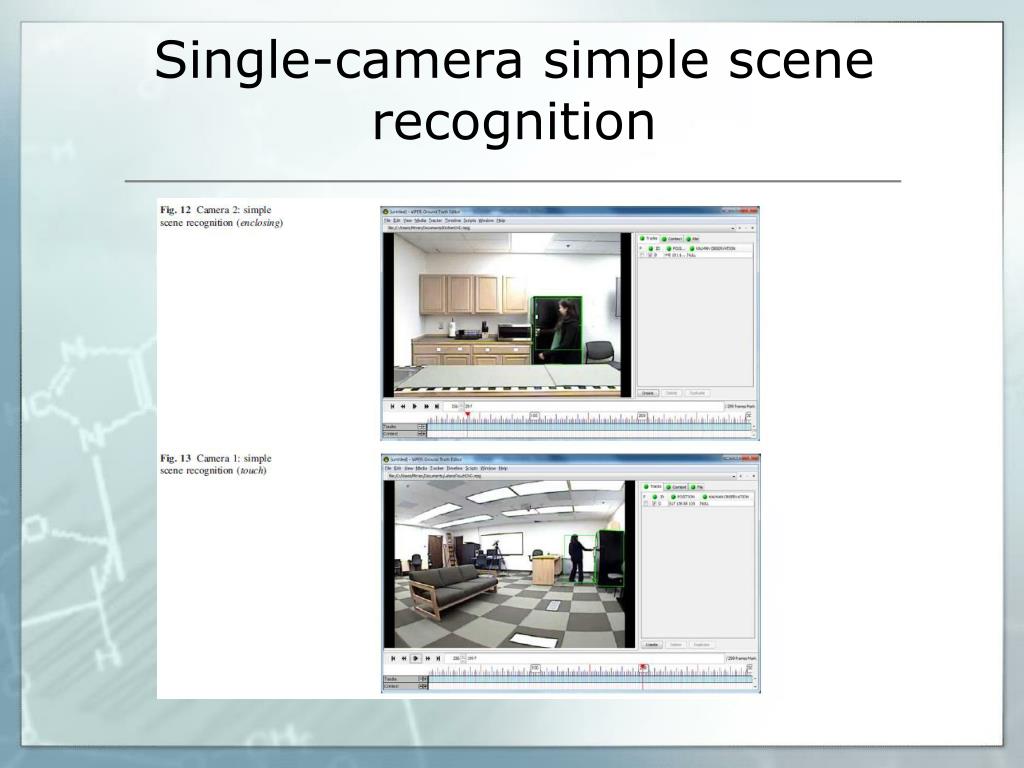Click the Create button in the bottom editor window
Viewport: 1024px width, 768px height.
pyautogui.click(x=652, y=645)
